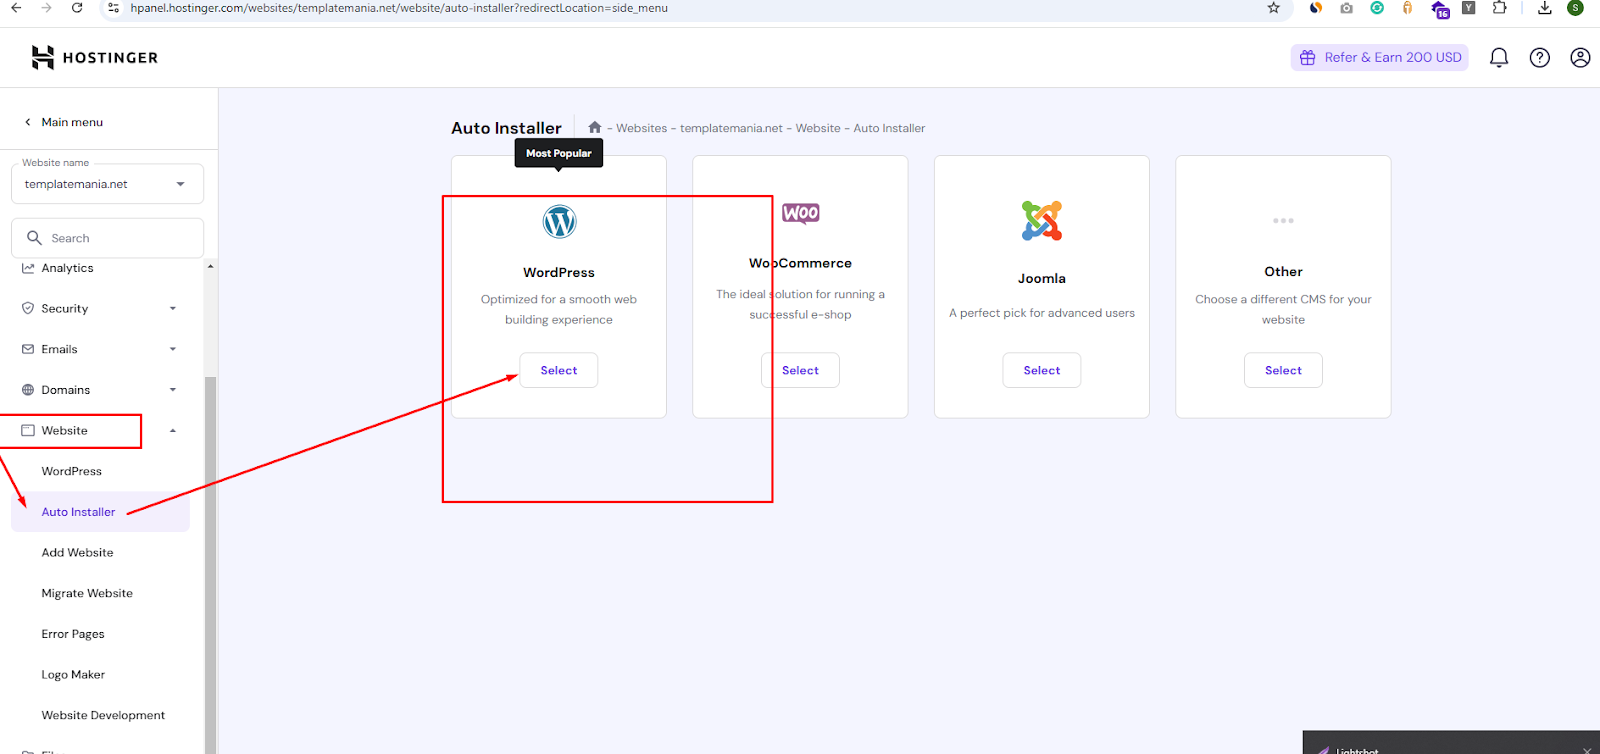This screenshot has height=754, width=1600.
Task: View site information icon beside the URL
Action: (113, 8)
